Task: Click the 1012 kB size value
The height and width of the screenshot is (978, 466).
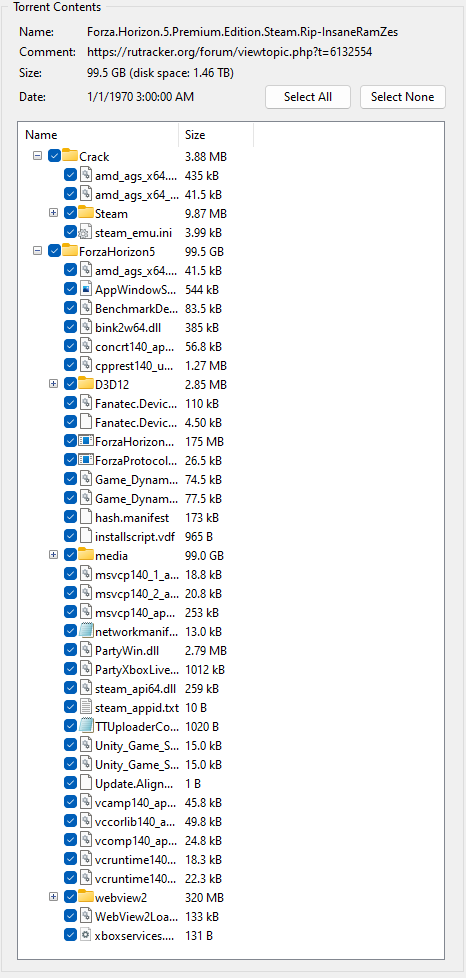Action: coord(205,669)
